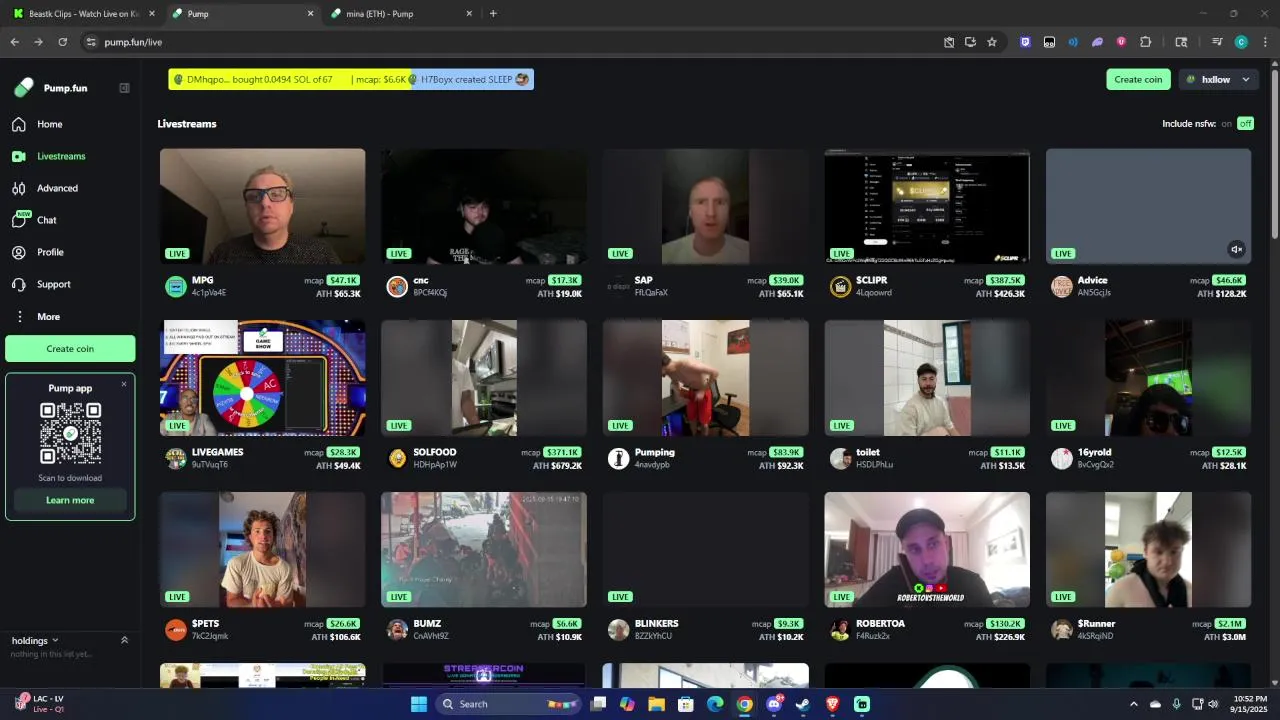This screenshot has height=720, width=1280.
Task: Open the ROBERTOA livestream thumbnail
Action: [x=927, y=549]
